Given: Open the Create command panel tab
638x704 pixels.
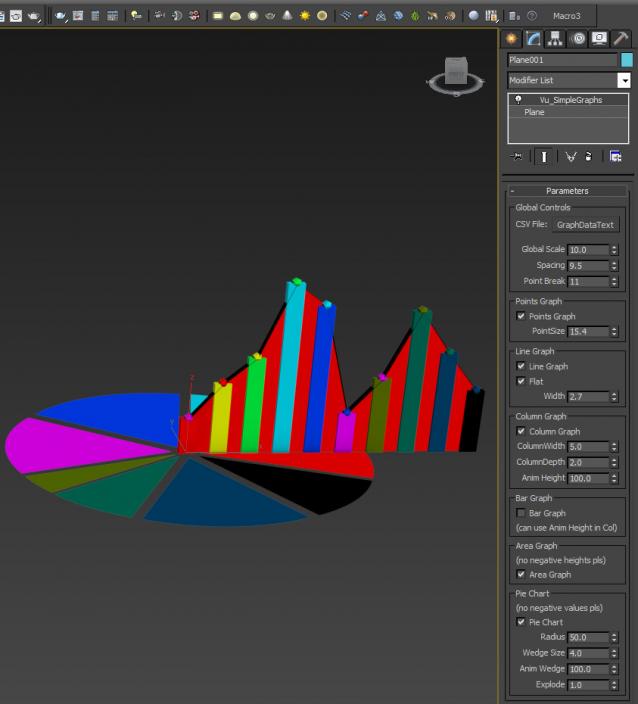Looking at the screenshot, I should coord(512,38).
